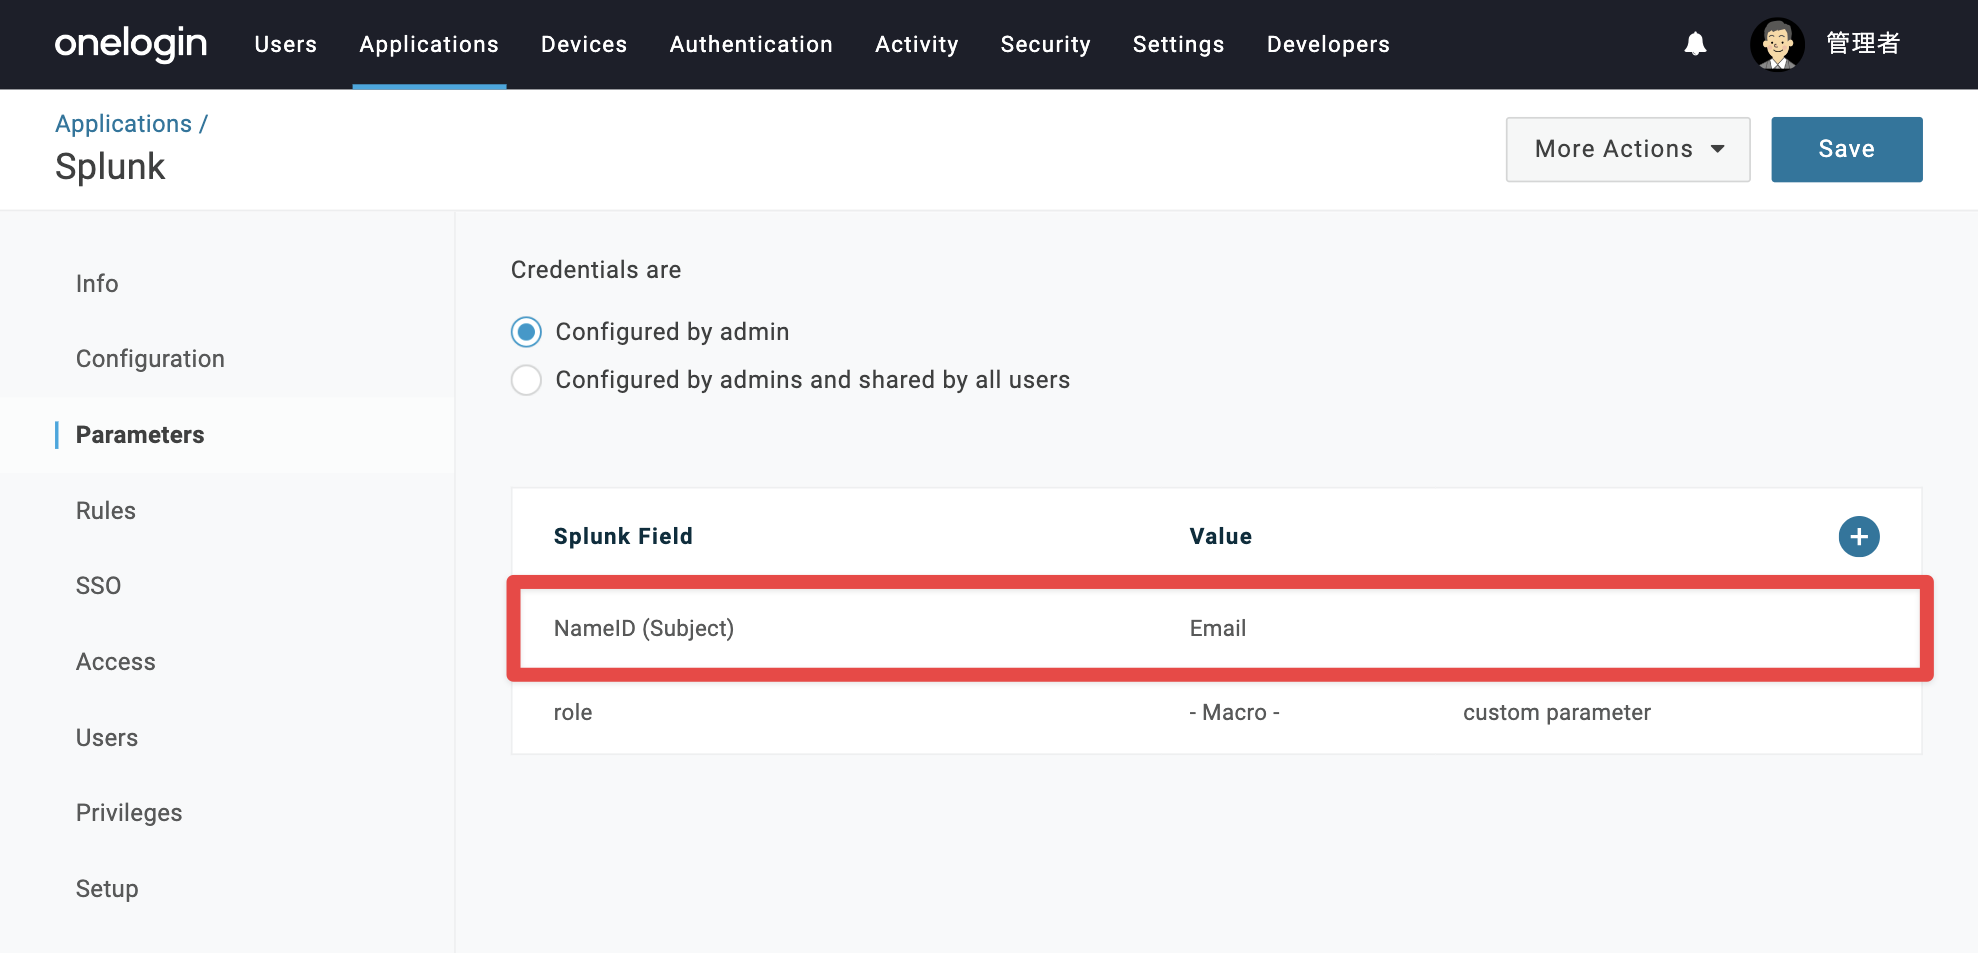This screenshot has height=953, width=1978.
Task: Open the Applications top menu
Action: tap(429, 44)
